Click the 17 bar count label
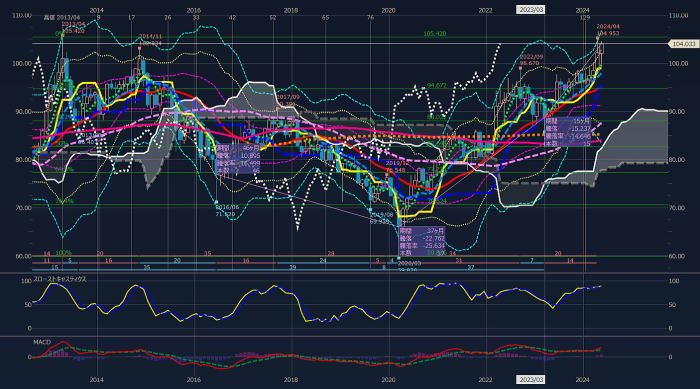Screen dimensions: 700x389 click(131, 18)
